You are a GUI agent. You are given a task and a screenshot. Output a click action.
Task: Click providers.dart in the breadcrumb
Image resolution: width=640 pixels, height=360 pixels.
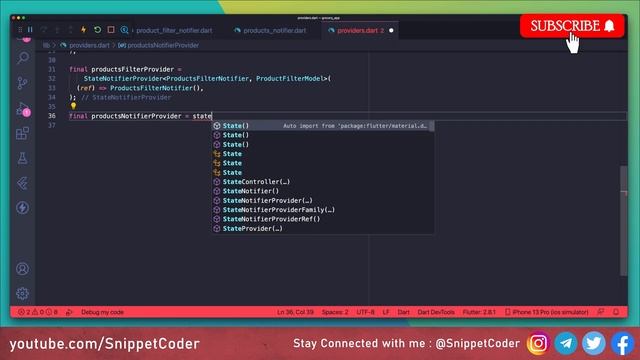89,45
